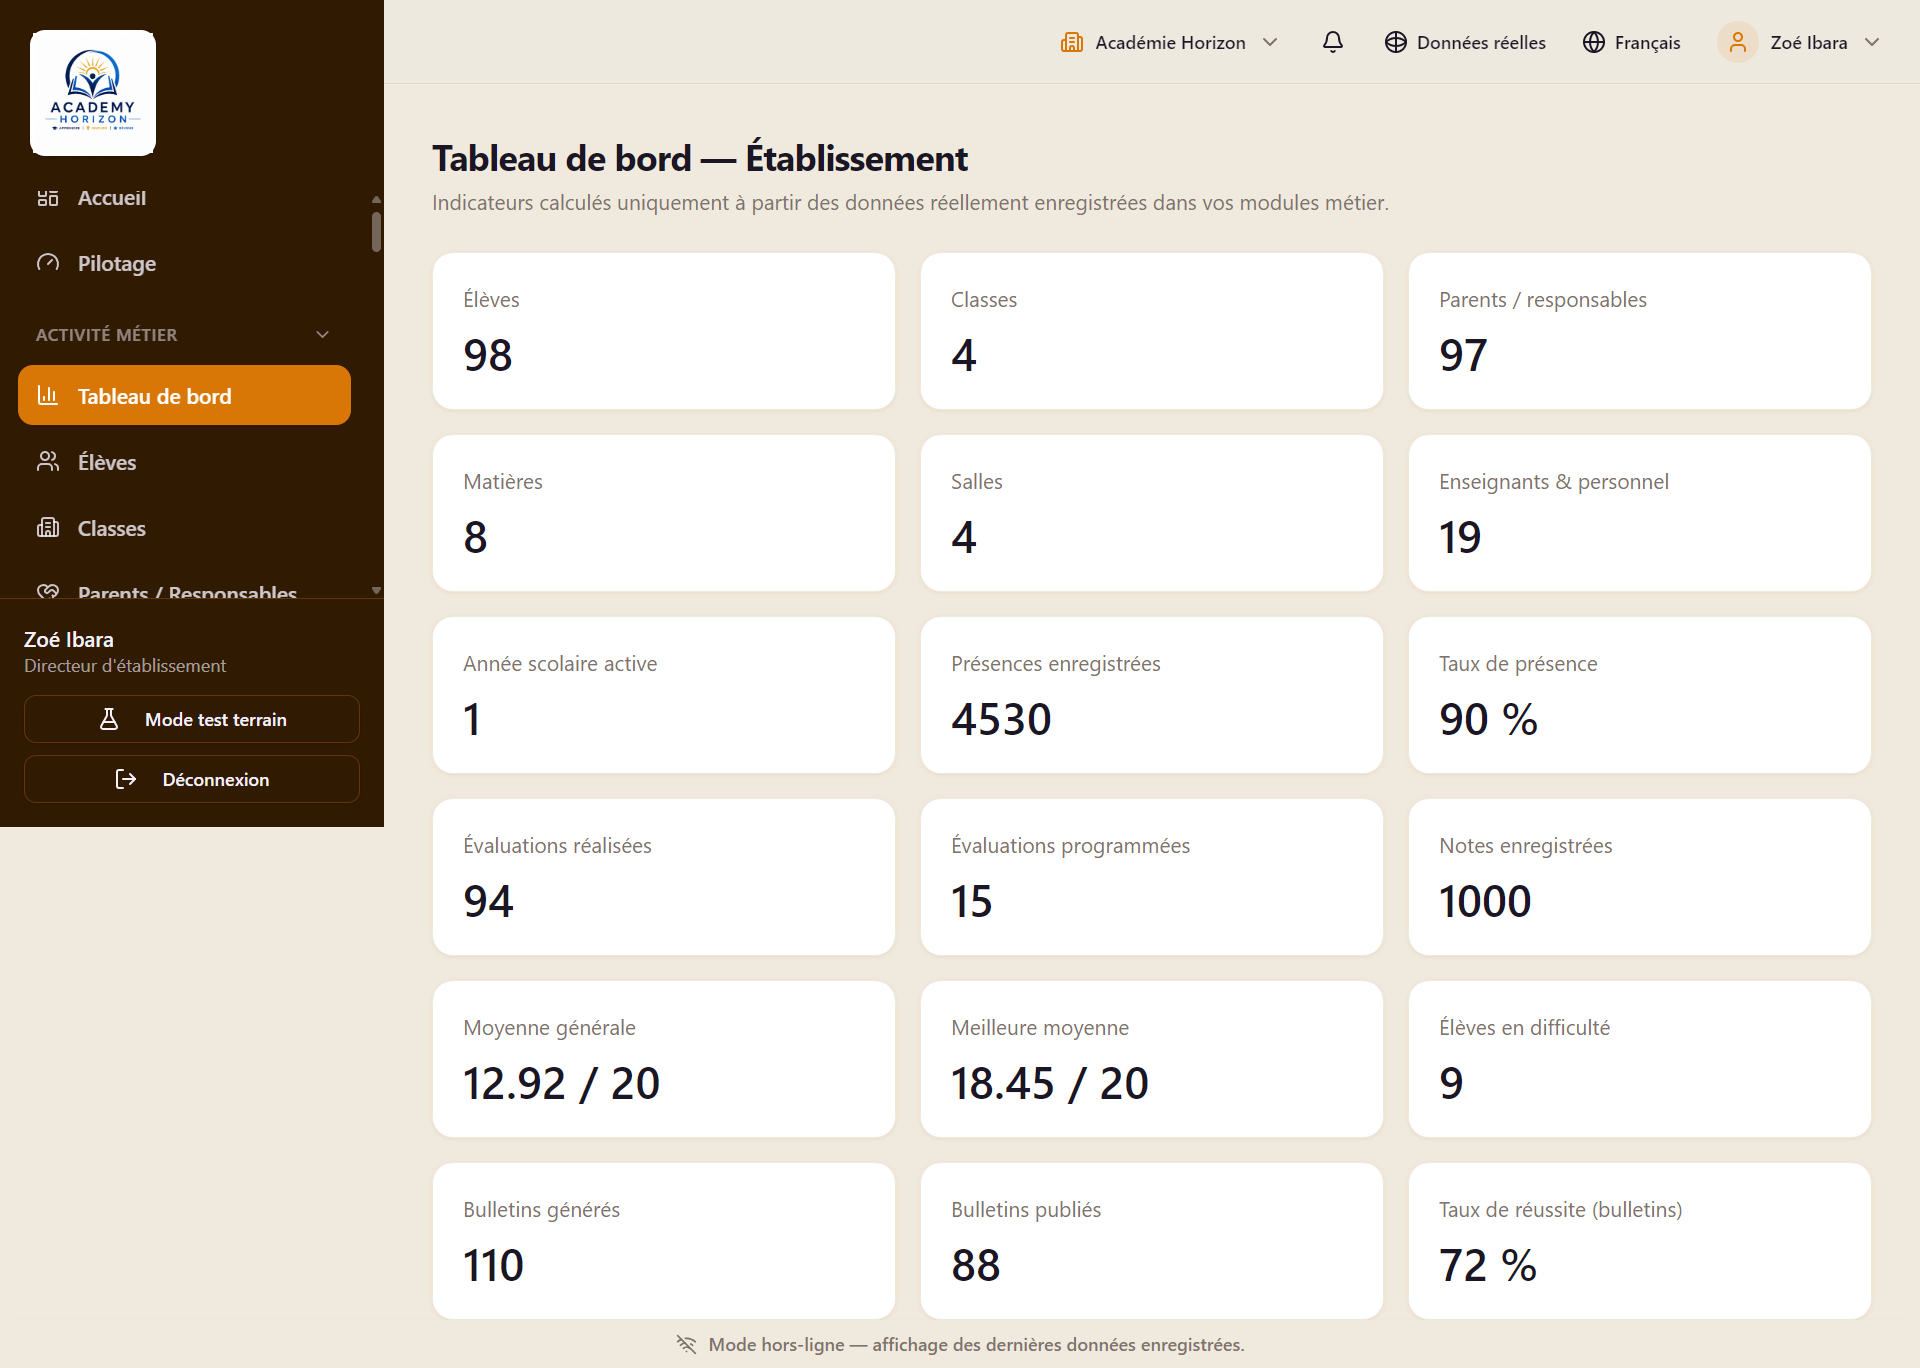The height and width of the screenshot is (1368, 1920).
Task: Open the Élèves sidebar item
Action: (185, 461)
